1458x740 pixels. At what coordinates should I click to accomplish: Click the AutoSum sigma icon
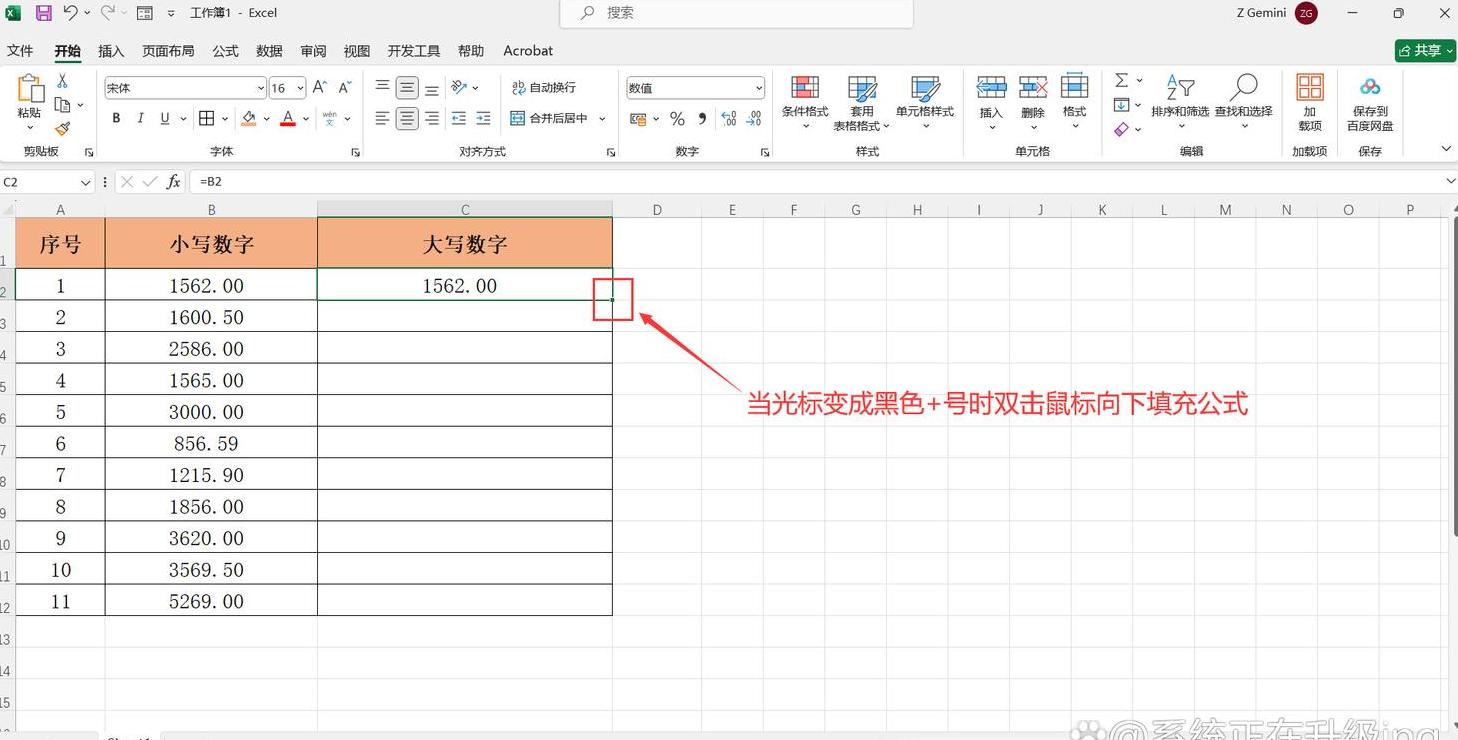tap(1121, 80)
